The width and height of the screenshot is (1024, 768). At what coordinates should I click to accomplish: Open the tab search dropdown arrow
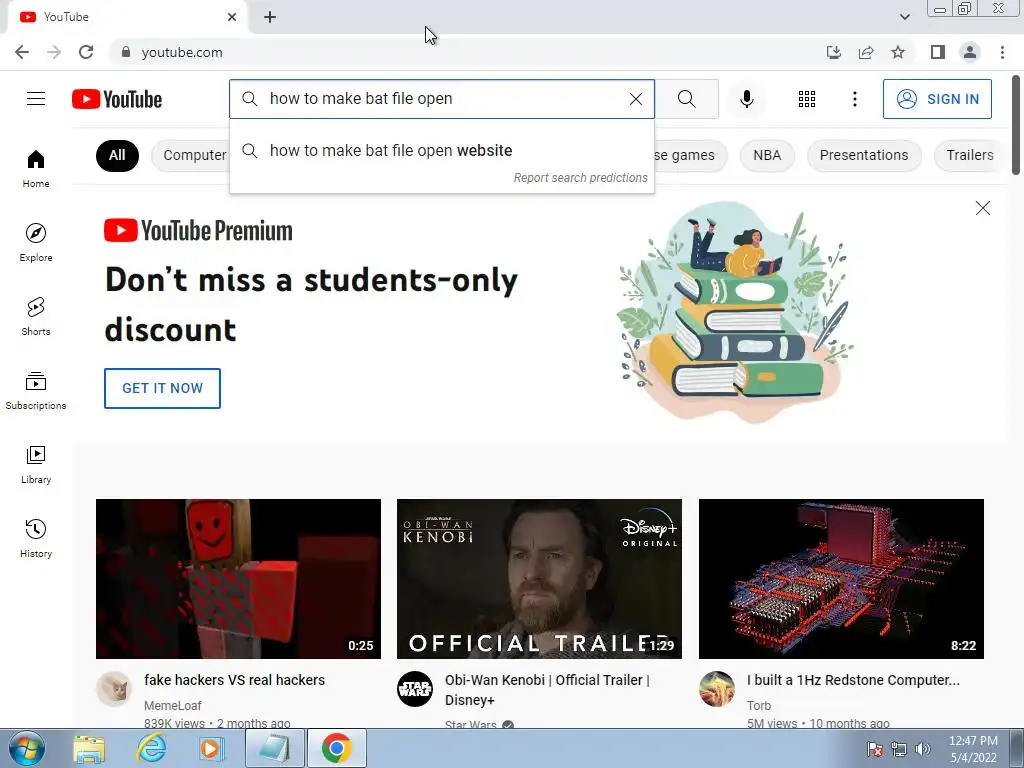pyautogui.click(x=904, y=17)
